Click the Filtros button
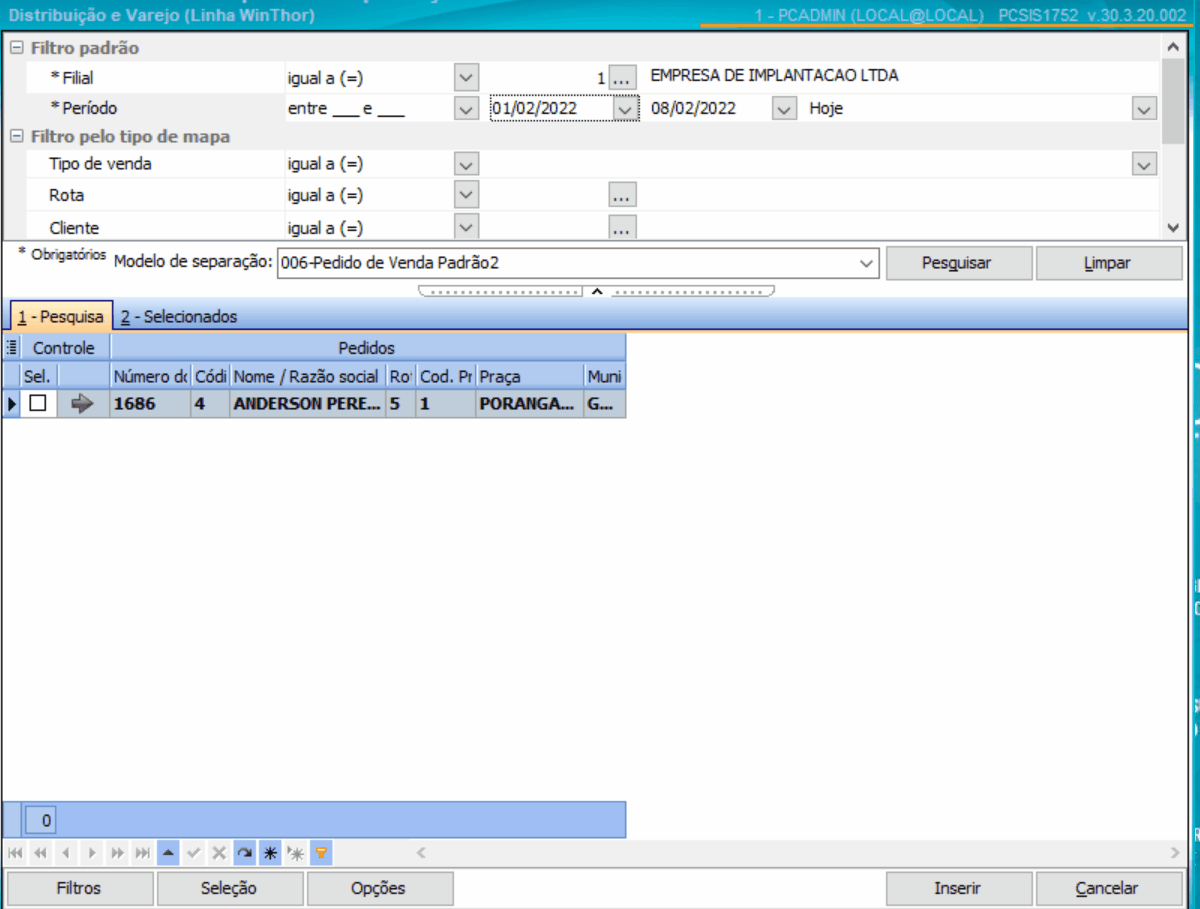The image size is (1200, 909). [x=79, y=888]
